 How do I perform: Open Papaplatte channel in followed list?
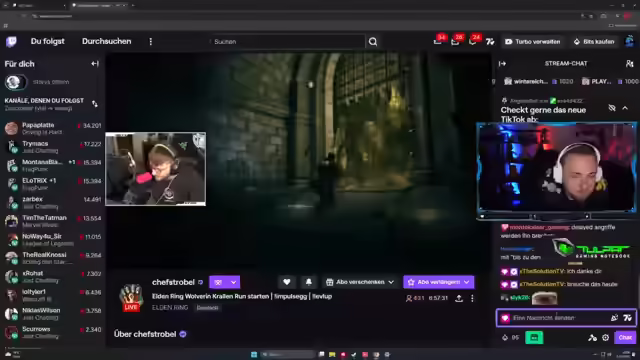(53, 128)
